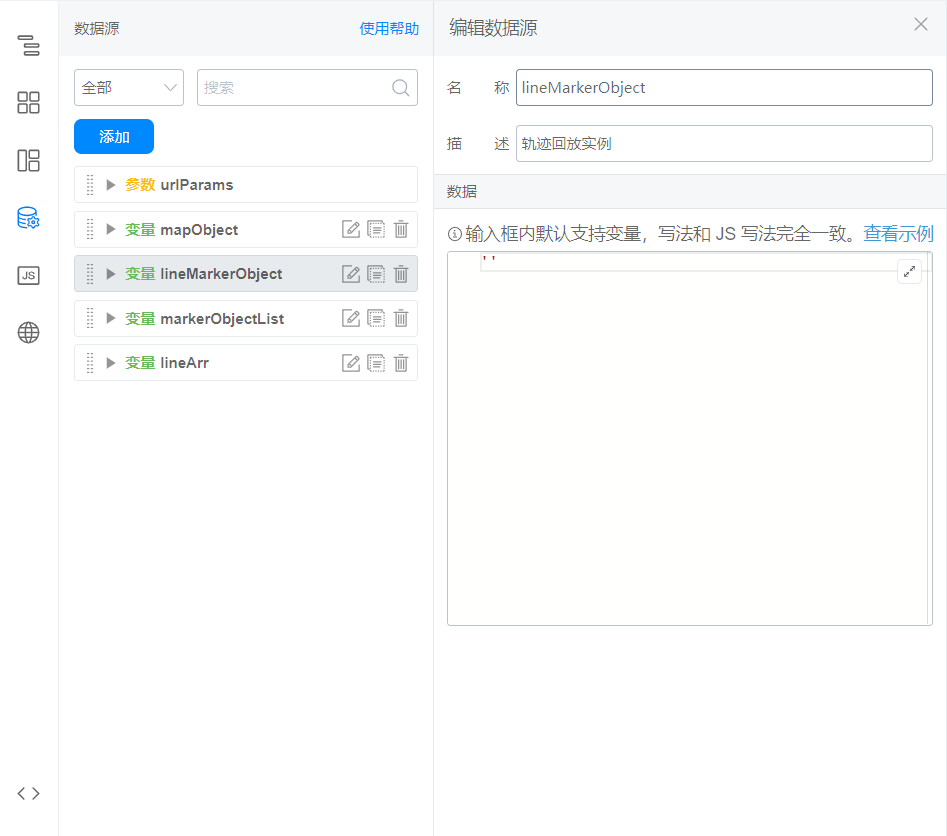Copy the markerObjectList variable
This screenshot has width=947, height=836.
point(376,319)
